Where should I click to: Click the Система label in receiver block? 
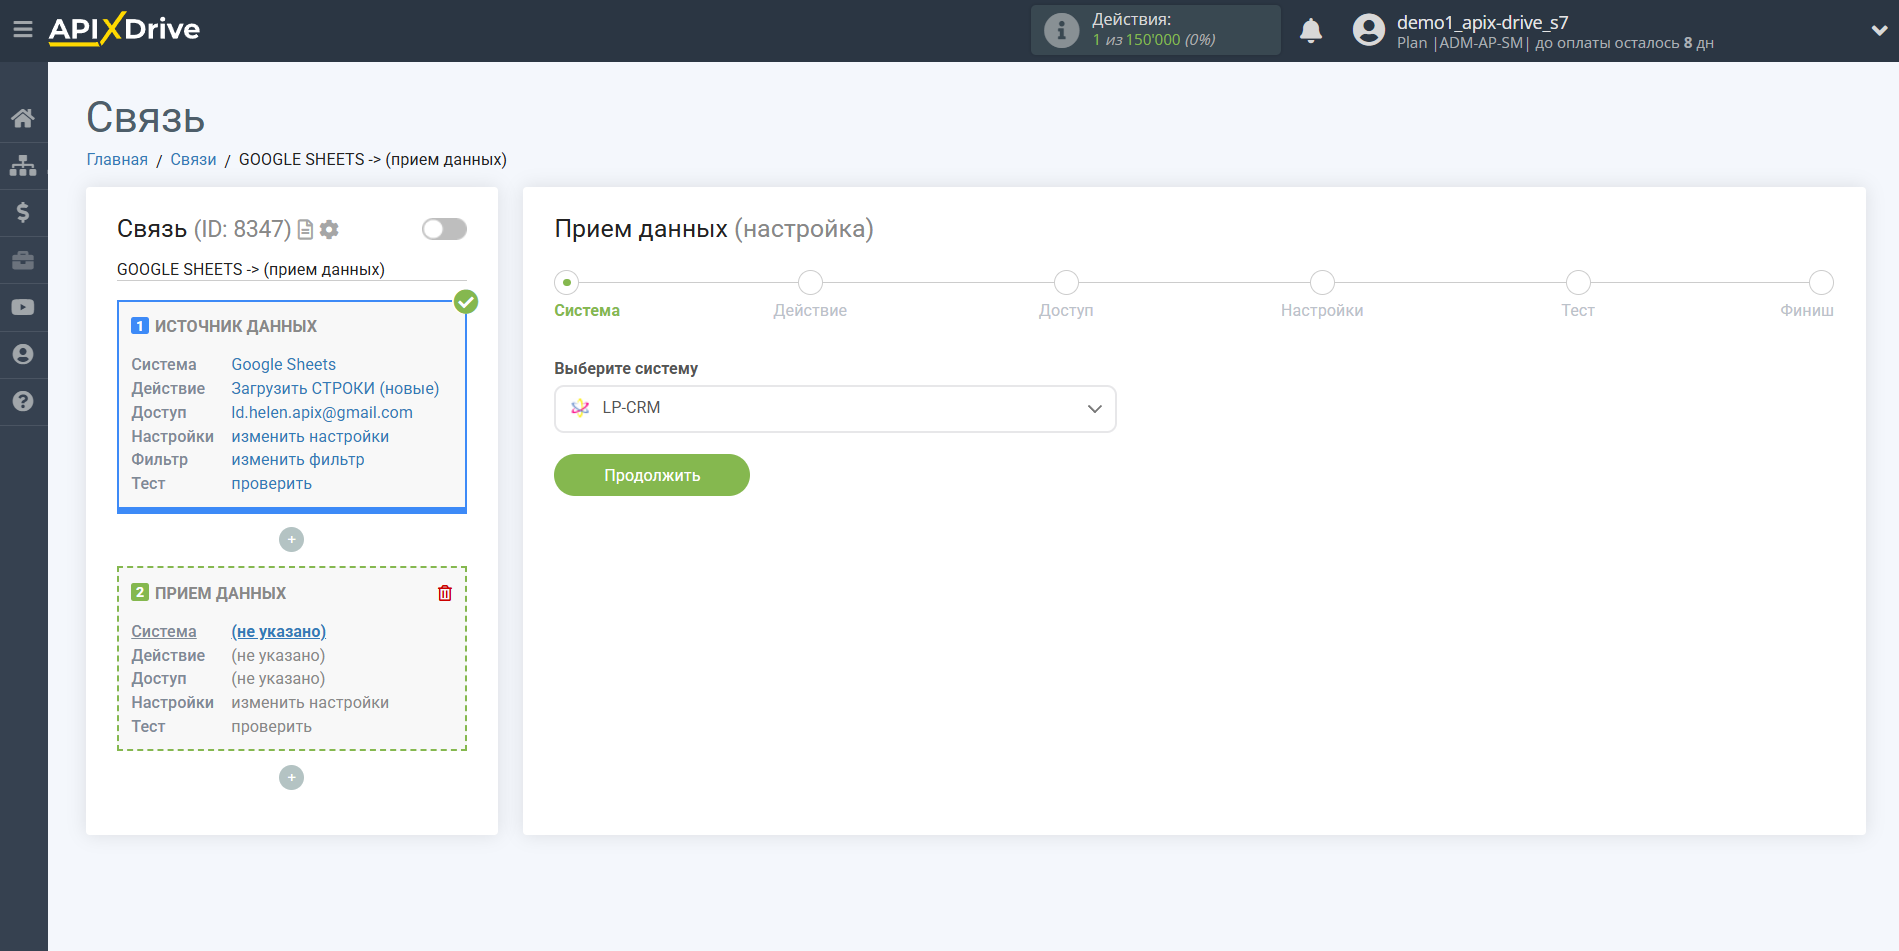pyautogui.click(x=164, y=632)
